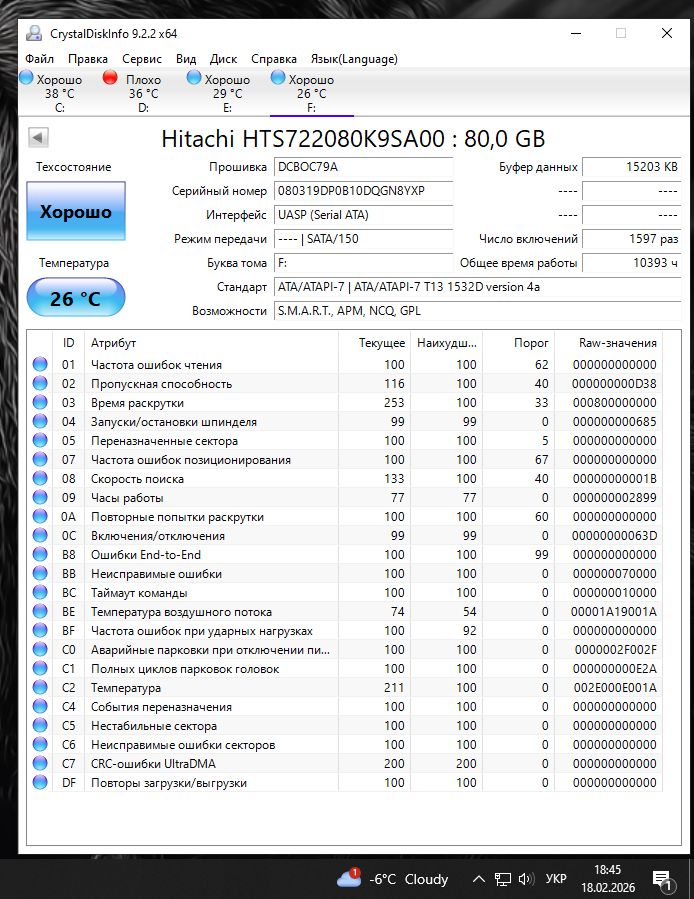694x899 pixels.
Task: Click the Интерфейс field UASP (Serial ATA)
Action: point(364,215)
